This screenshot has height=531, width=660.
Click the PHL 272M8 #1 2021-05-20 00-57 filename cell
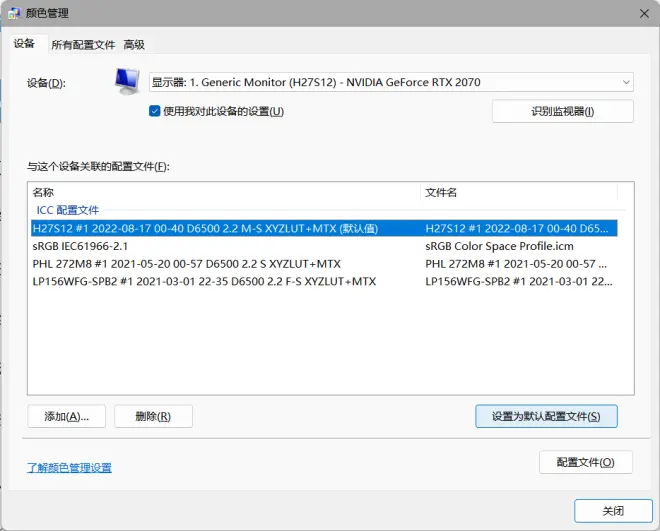coord(516,264)
